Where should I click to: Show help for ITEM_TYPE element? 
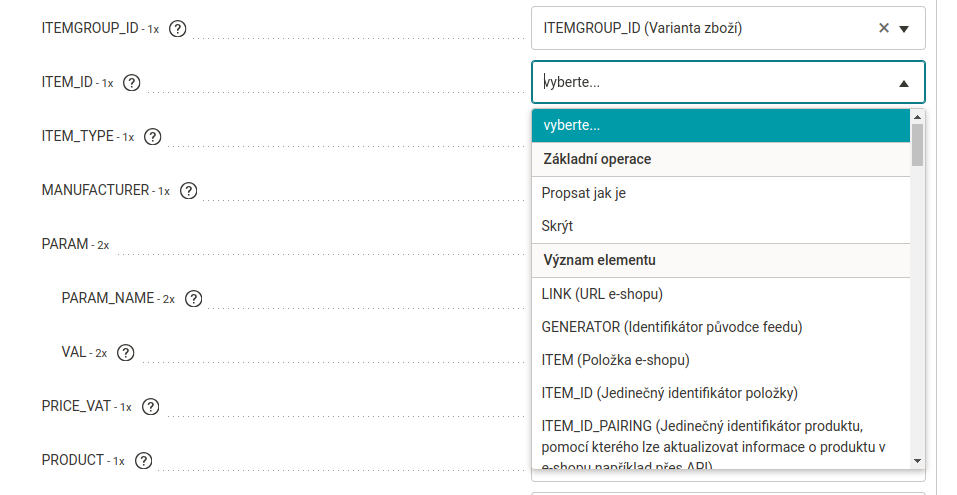(153, 137)
